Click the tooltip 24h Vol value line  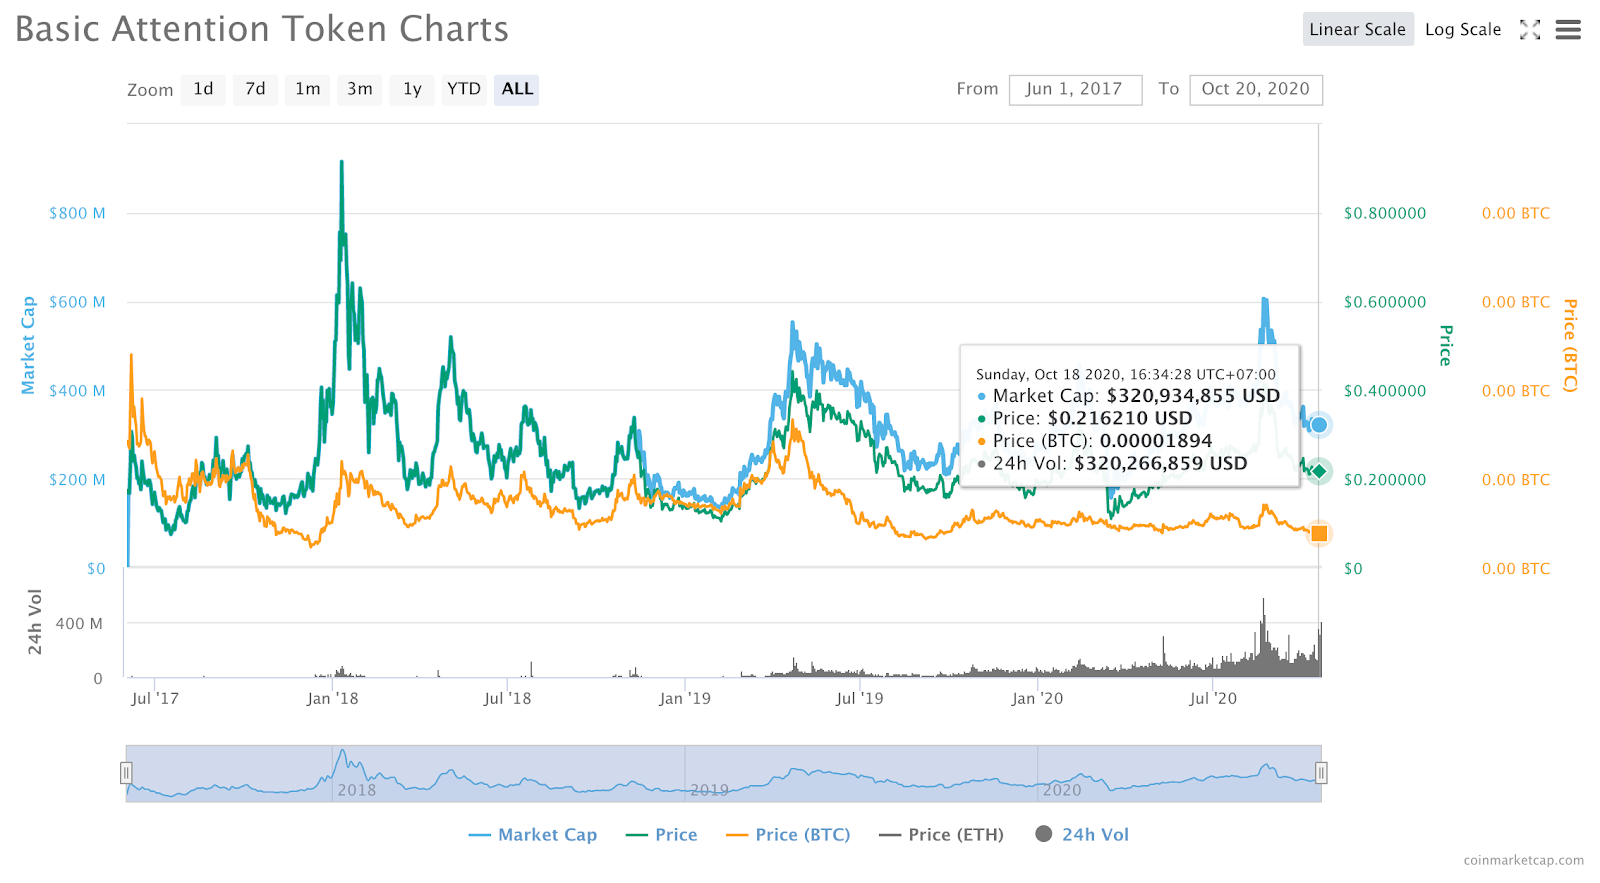(x=1112, y=463)
